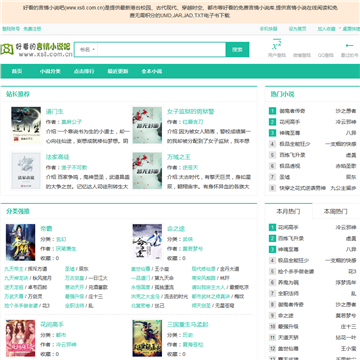Open the 帝霸 novel cover
The image size is (360, 360).
pos(20,242)
